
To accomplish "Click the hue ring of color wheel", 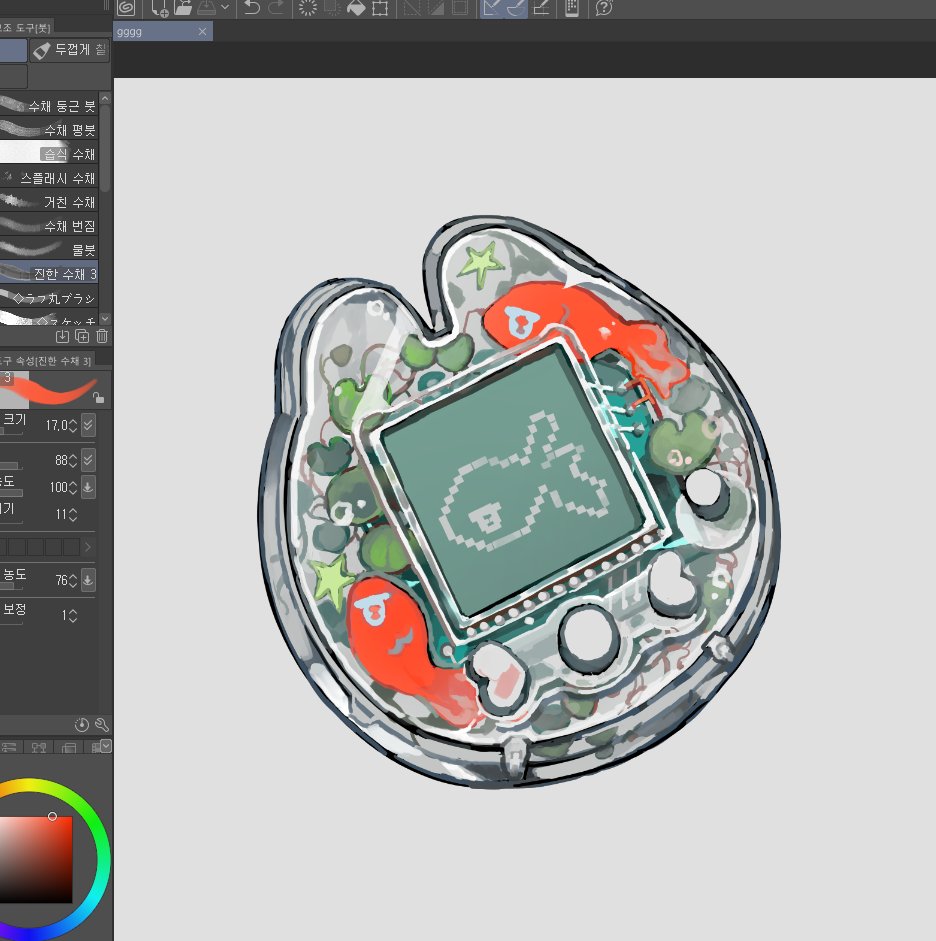I will click(x=103, y=859).
